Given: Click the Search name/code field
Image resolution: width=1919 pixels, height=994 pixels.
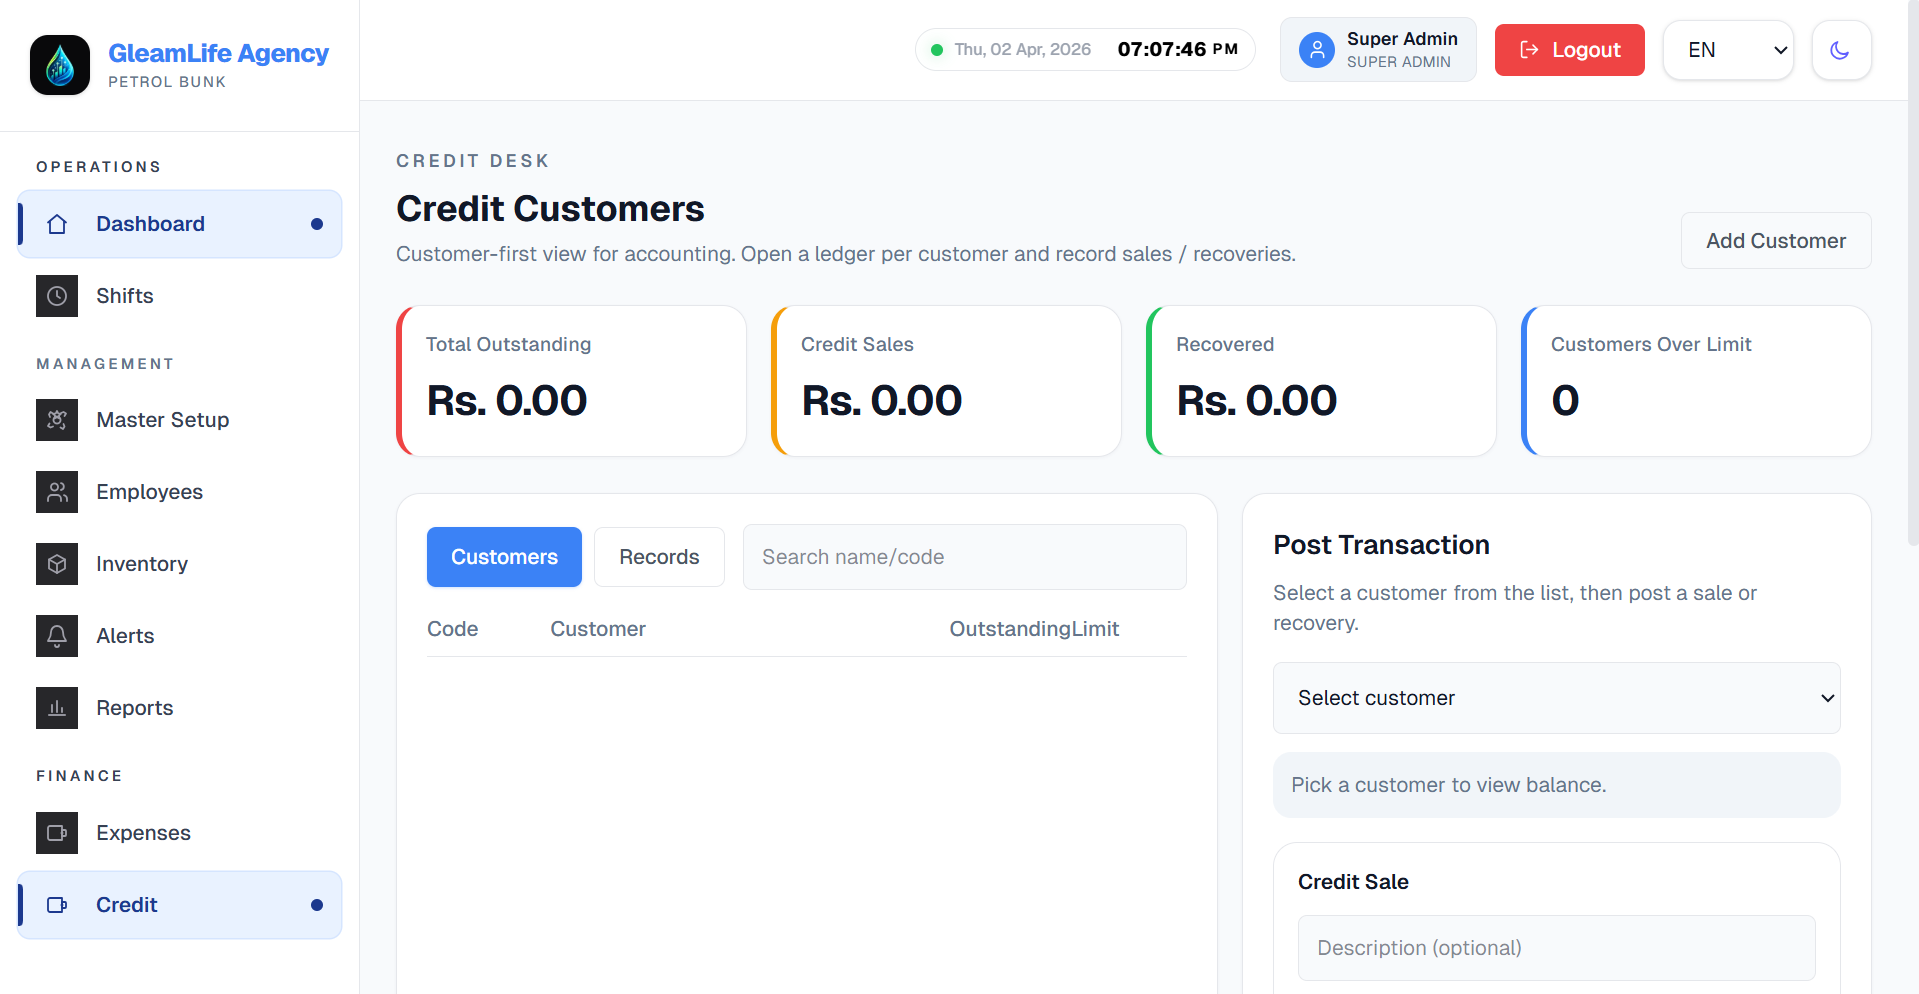Looking at the screenshot, I should point(964,557).
